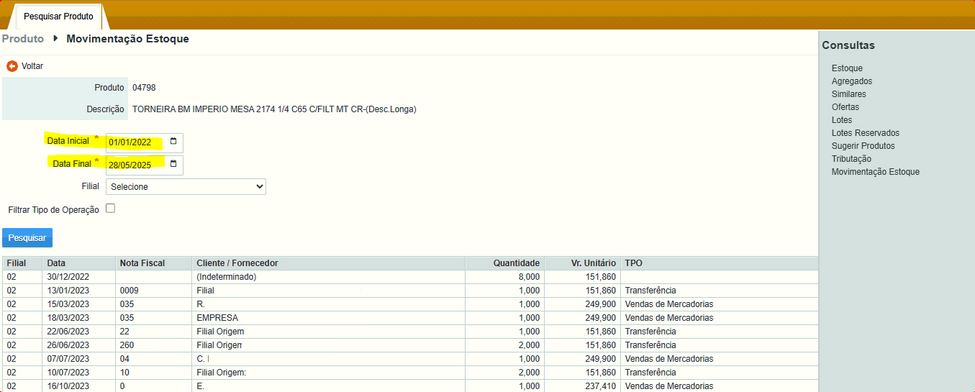Click the orange Voltar back arrow icon

pos(12,65)
